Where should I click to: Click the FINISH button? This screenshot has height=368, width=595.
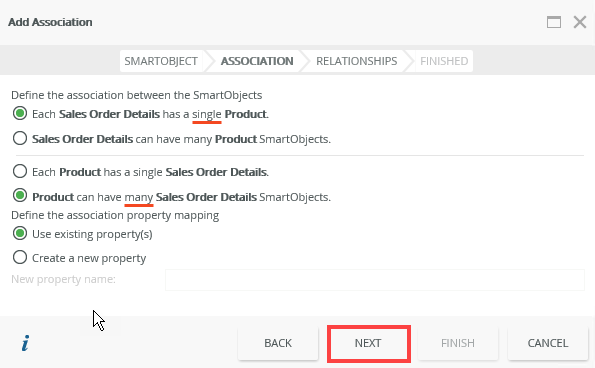pos(458,343)
